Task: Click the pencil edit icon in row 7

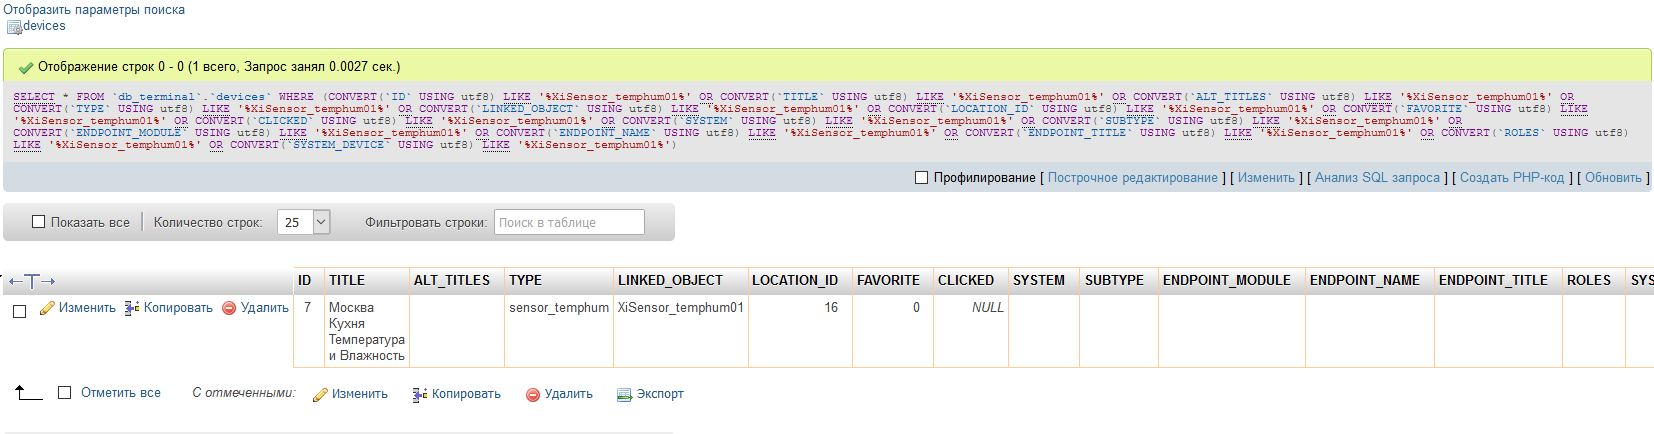Action: [x=47, y=308]
